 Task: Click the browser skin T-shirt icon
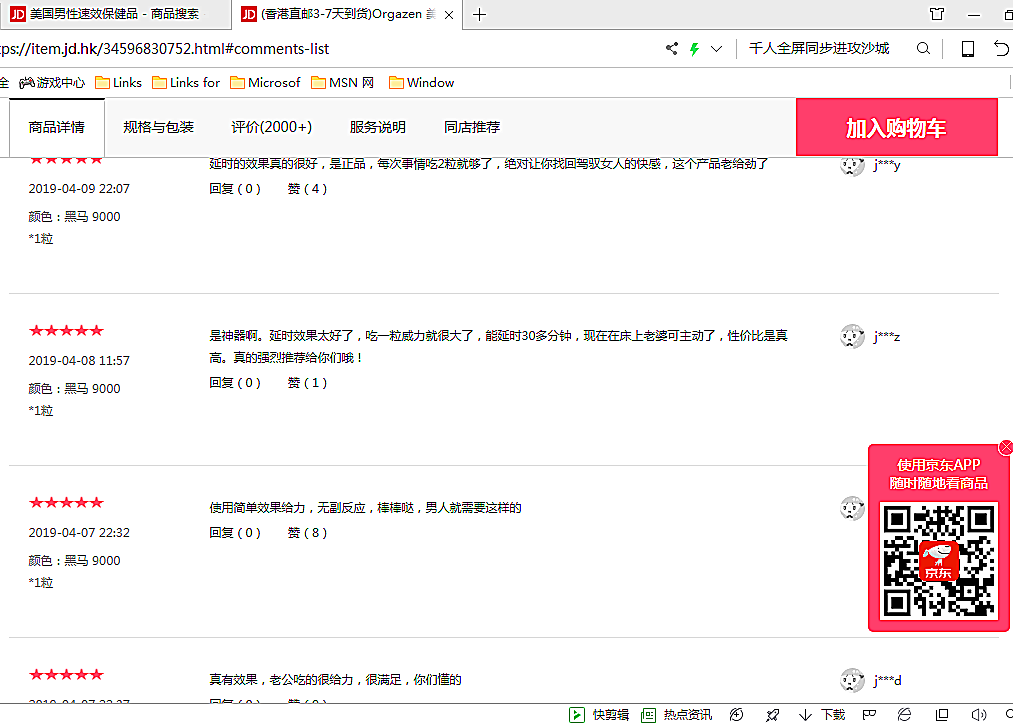coord(936,14)
